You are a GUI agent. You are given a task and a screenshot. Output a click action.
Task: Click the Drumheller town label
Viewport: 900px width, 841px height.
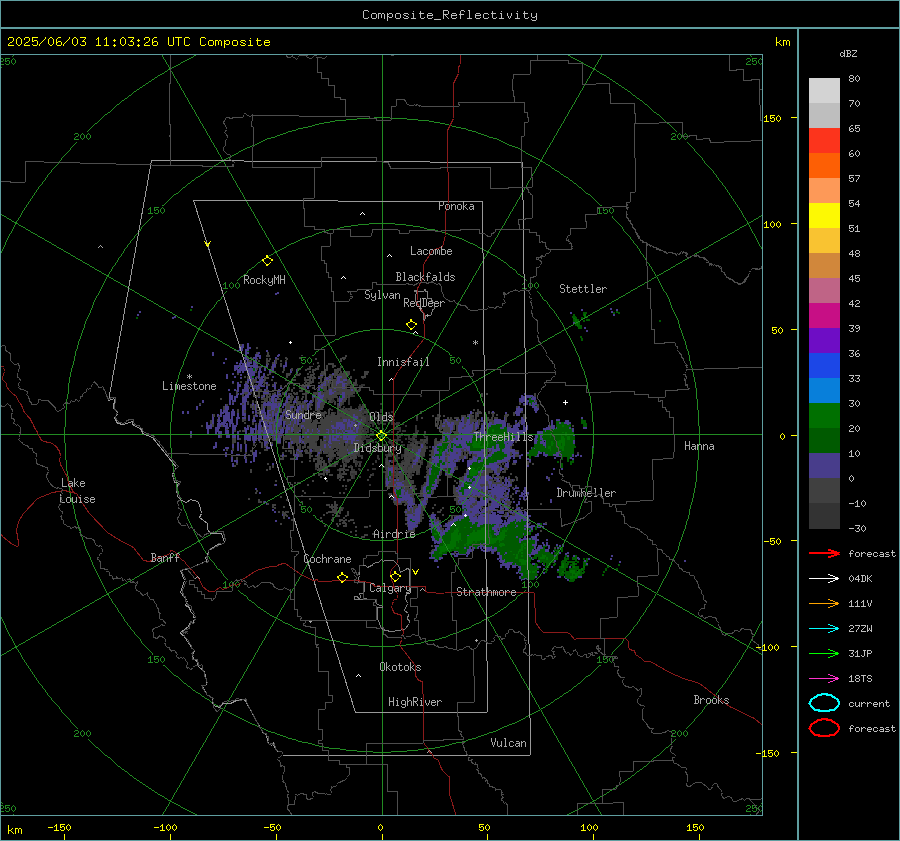pyautogui.click(x=586, y=493)
